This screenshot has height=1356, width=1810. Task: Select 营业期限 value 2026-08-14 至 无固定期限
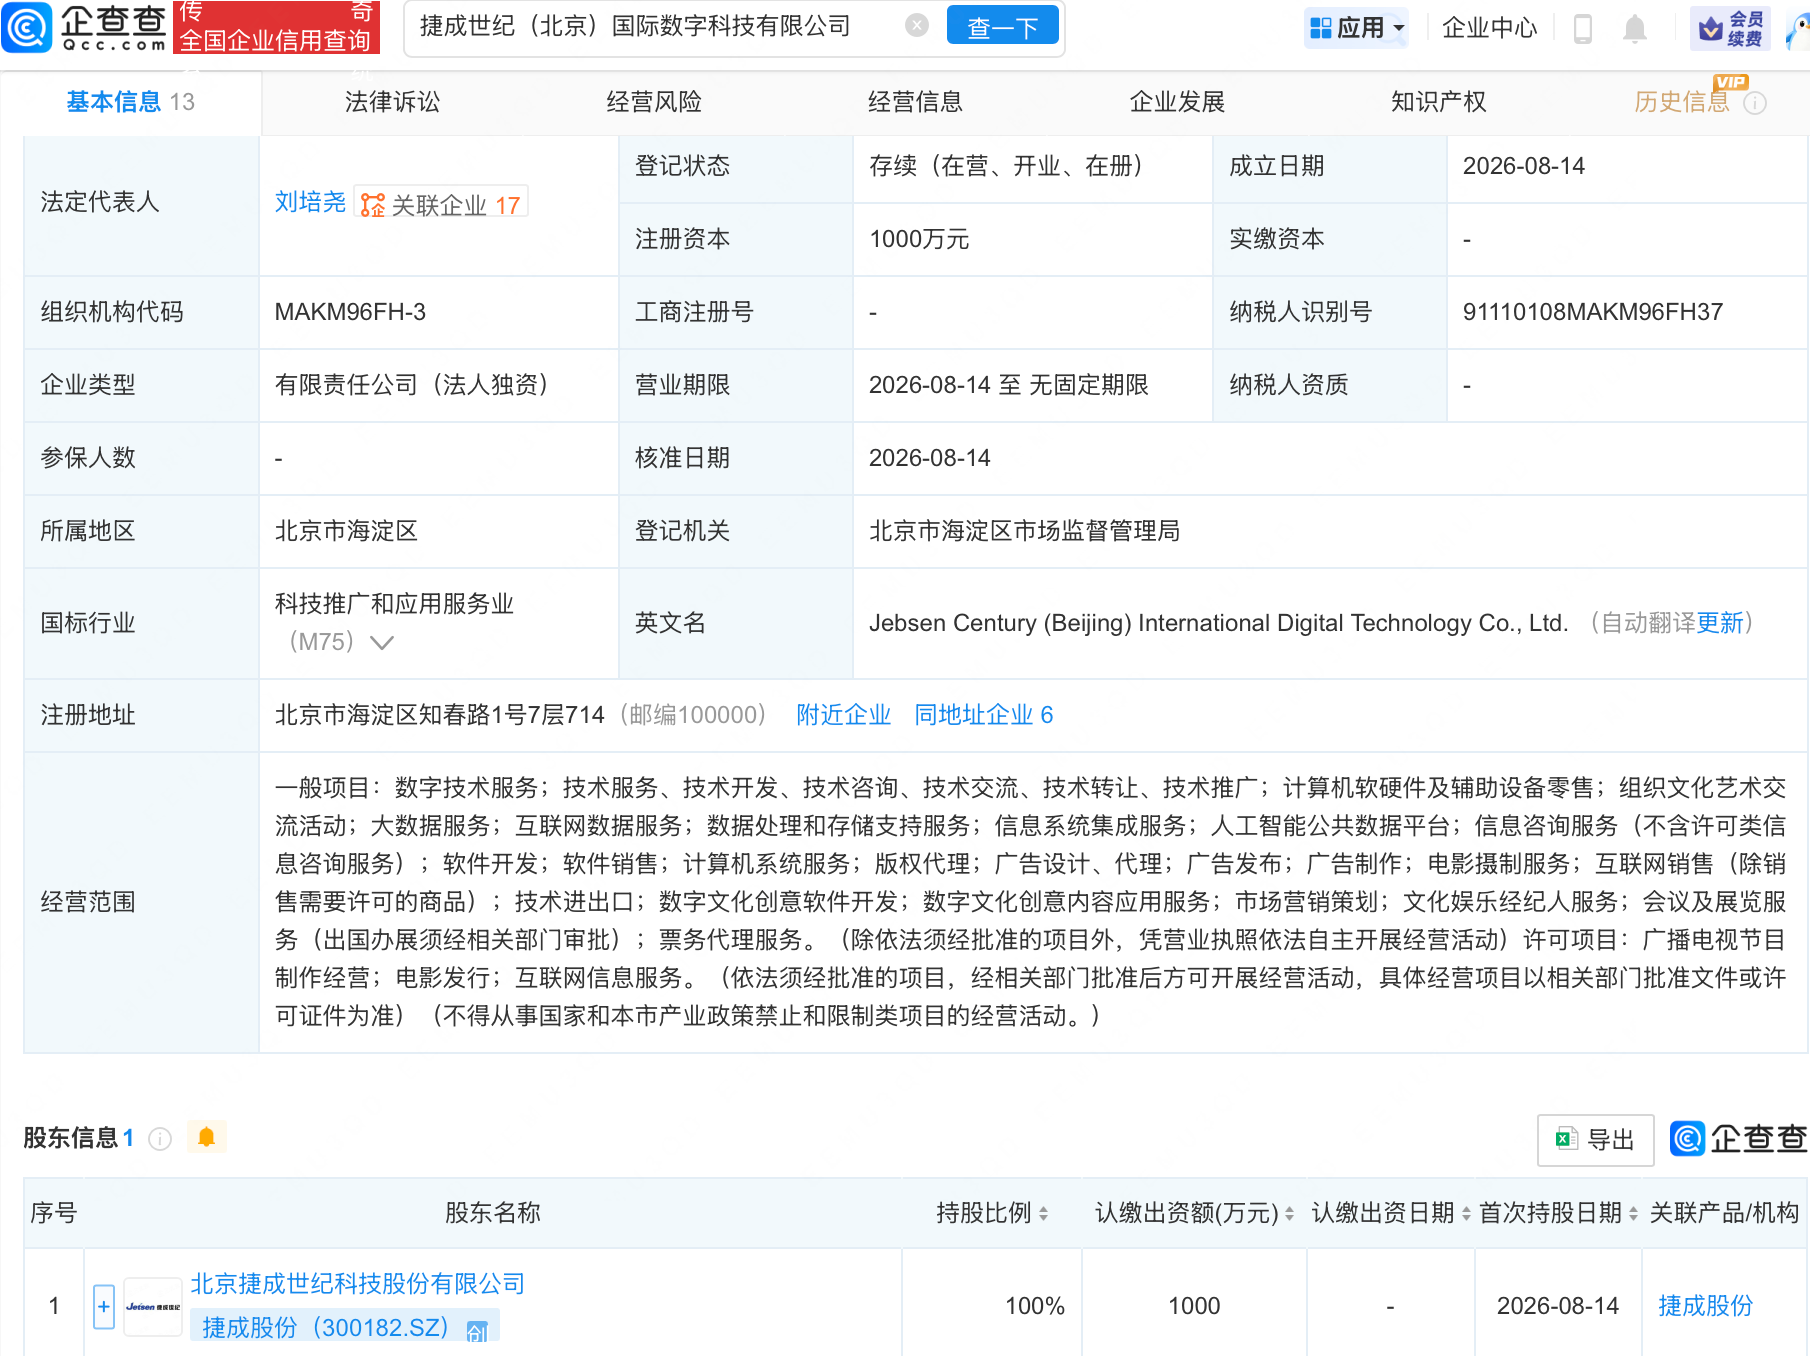[x=1009, y=385]
